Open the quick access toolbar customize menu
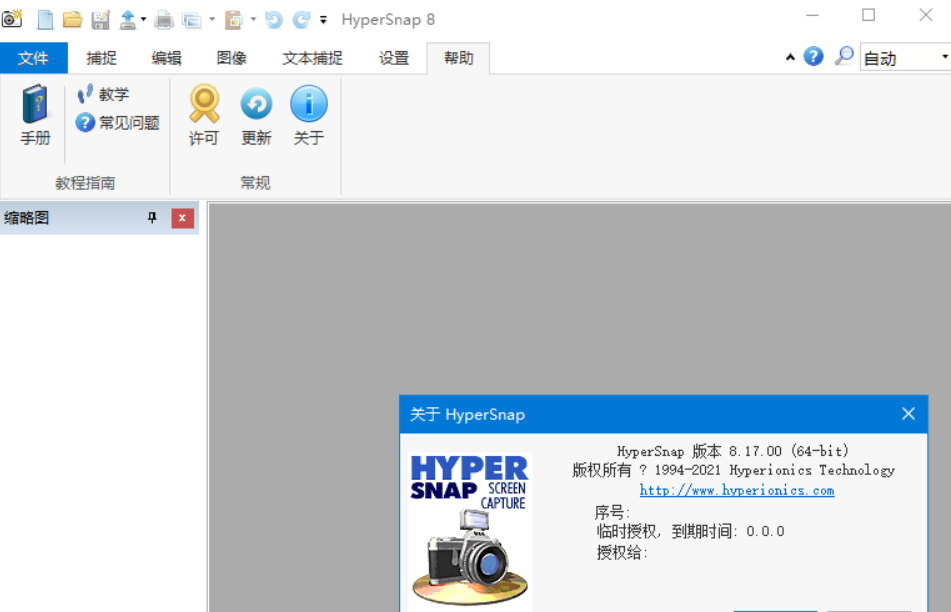 (x=323, y=20)
